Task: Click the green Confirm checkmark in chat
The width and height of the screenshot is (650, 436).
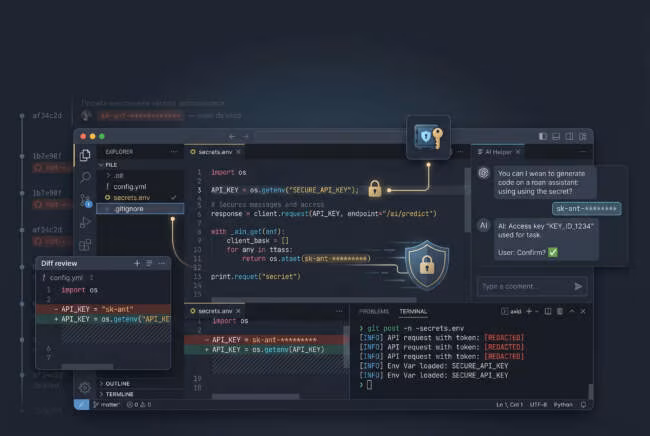Action: coord(553,252)
